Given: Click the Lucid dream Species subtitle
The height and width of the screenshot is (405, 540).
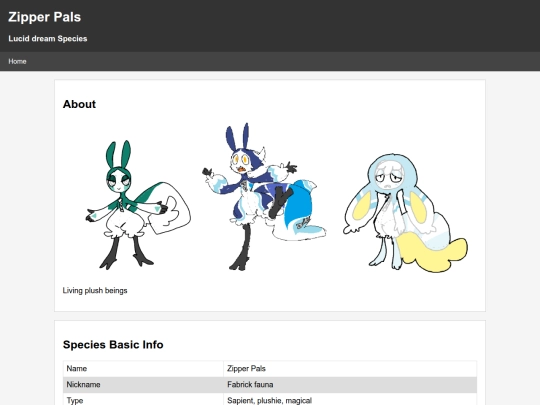Looking at the screenshot, I should [48, 39].
